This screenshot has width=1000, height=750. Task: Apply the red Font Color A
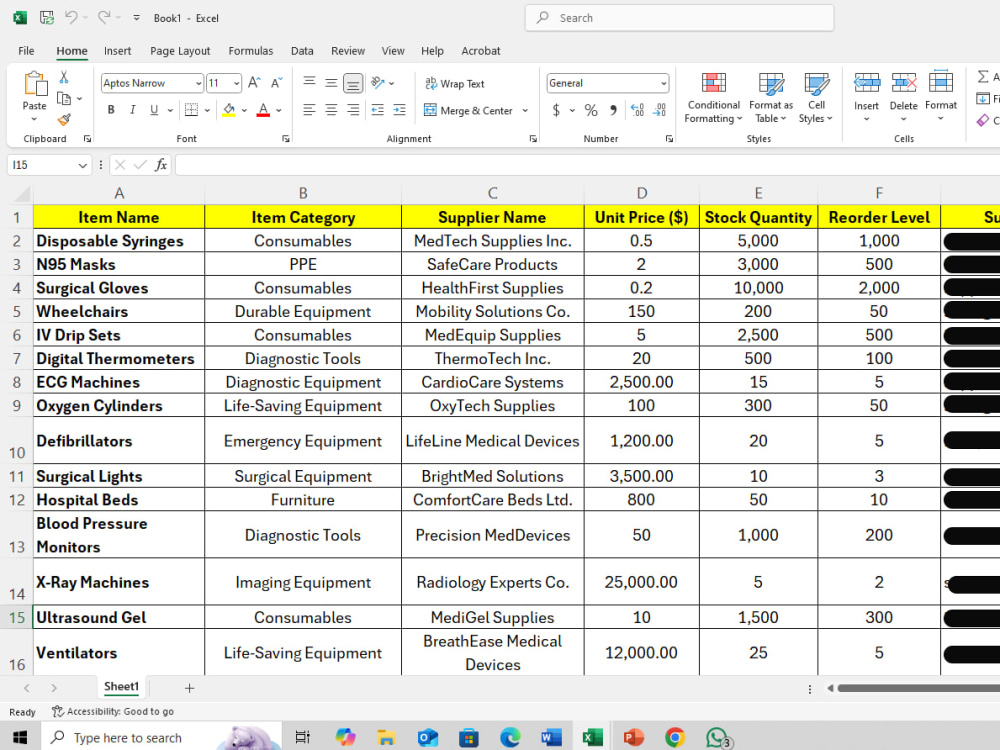(x=263, y=110)
